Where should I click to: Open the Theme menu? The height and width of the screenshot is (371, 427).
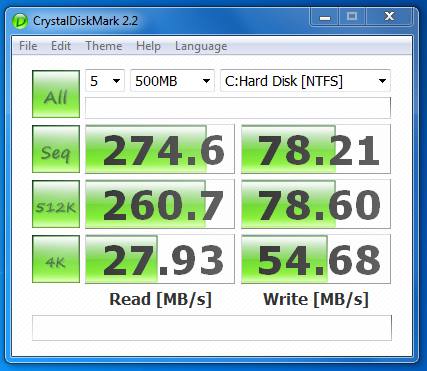[x=104, y=46]
